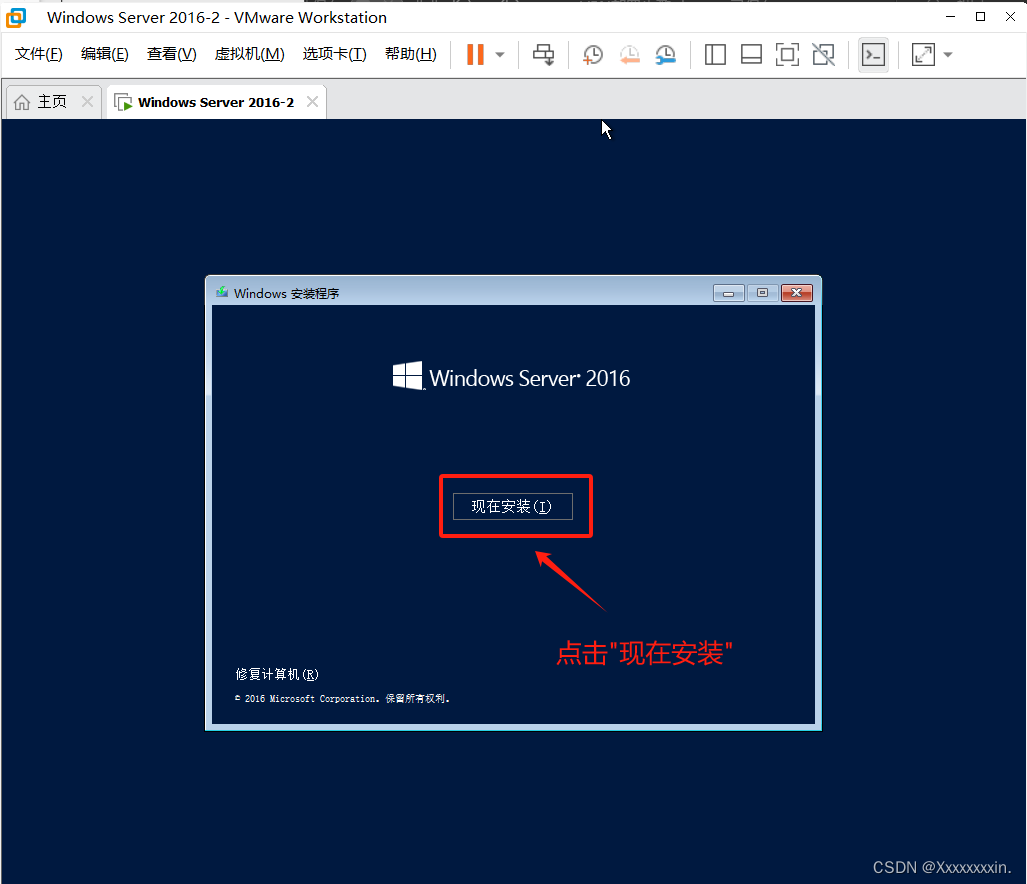Open the 帮助(H) menu
Screen dimensions: 1027x884
coord(411,54)
